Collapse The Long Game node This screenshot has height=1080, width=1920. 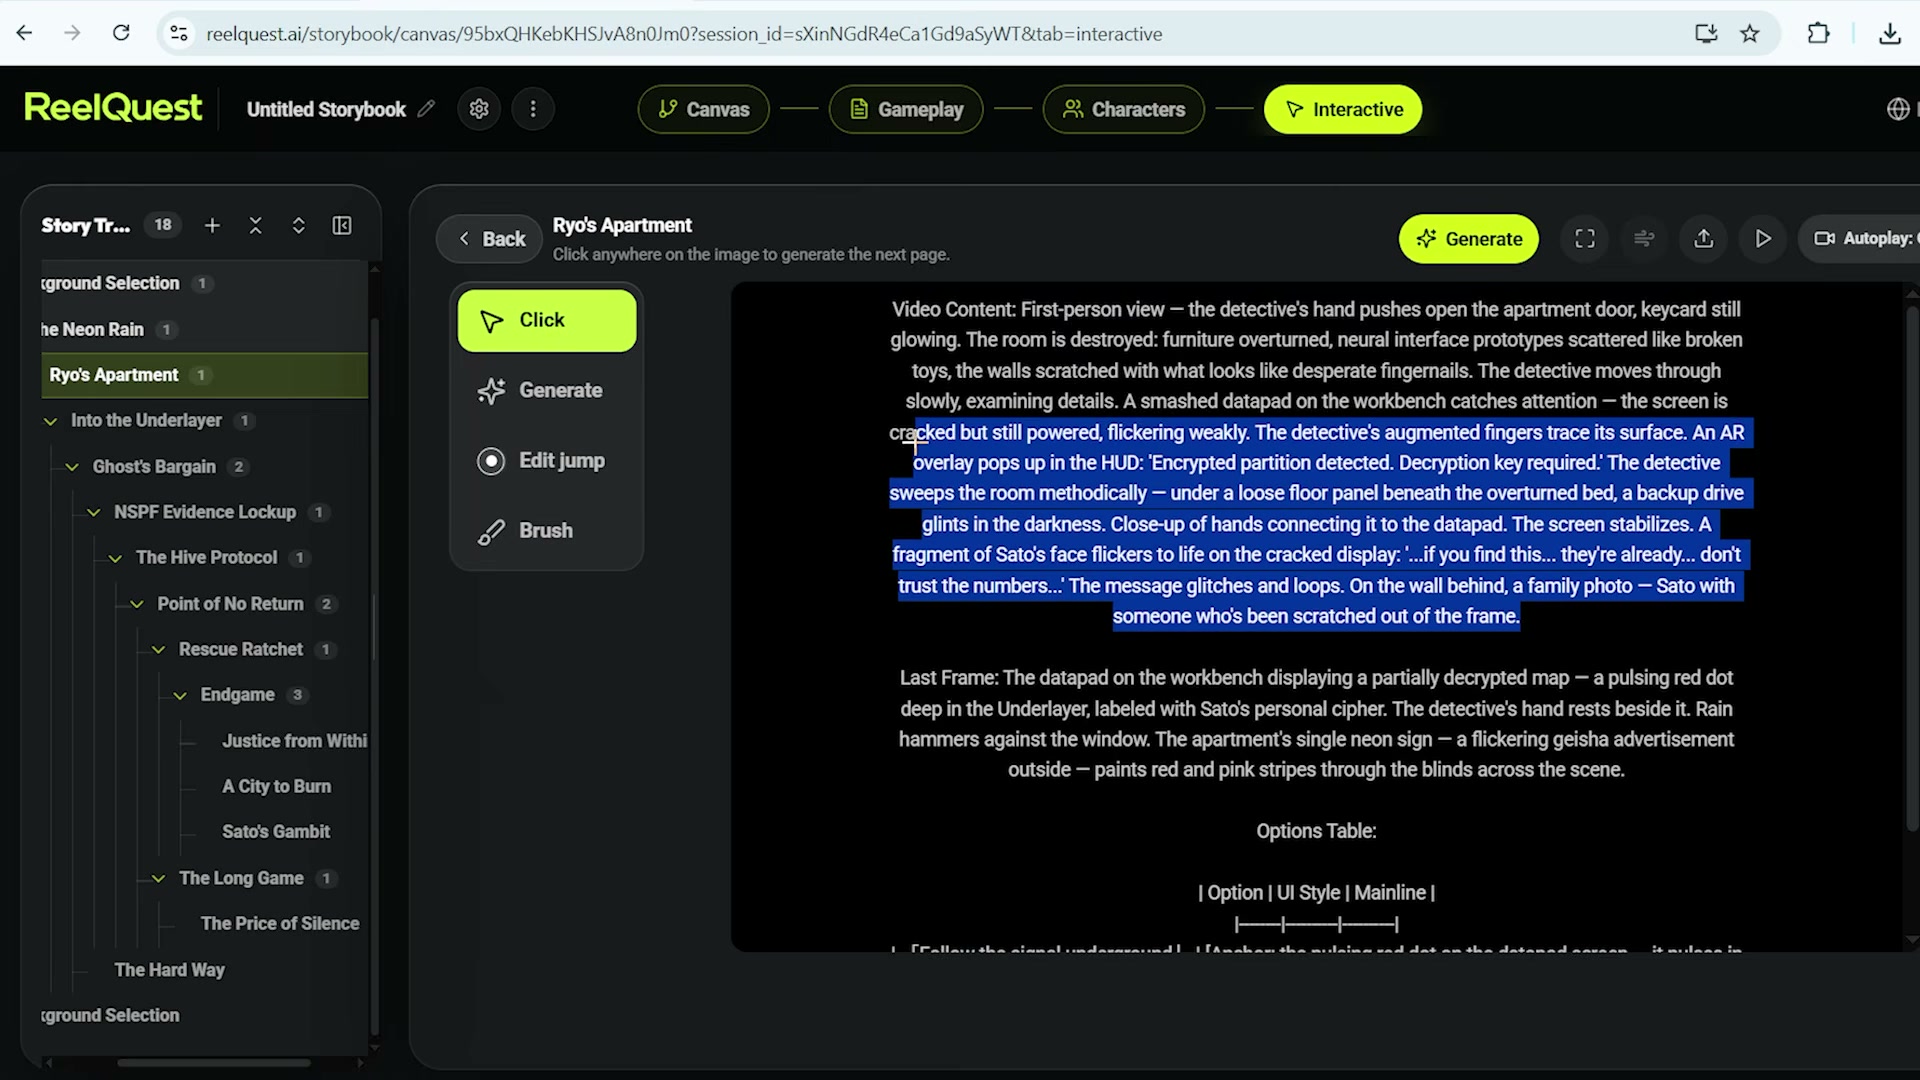coord(158,878)
